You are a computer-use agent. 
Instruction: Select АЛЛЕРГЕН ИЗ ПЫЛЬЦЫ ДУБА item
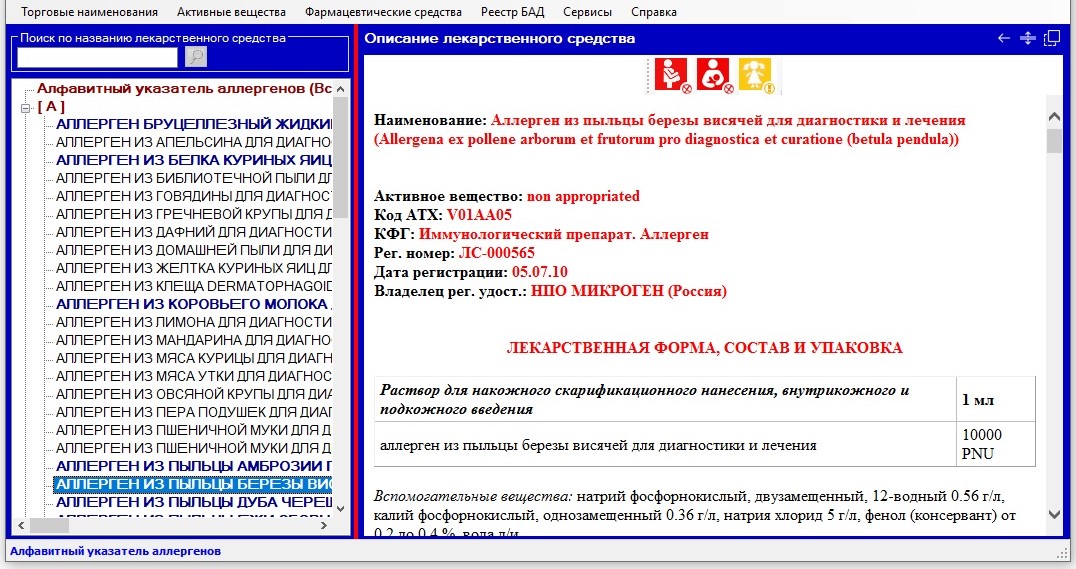[x=194, y=502]
